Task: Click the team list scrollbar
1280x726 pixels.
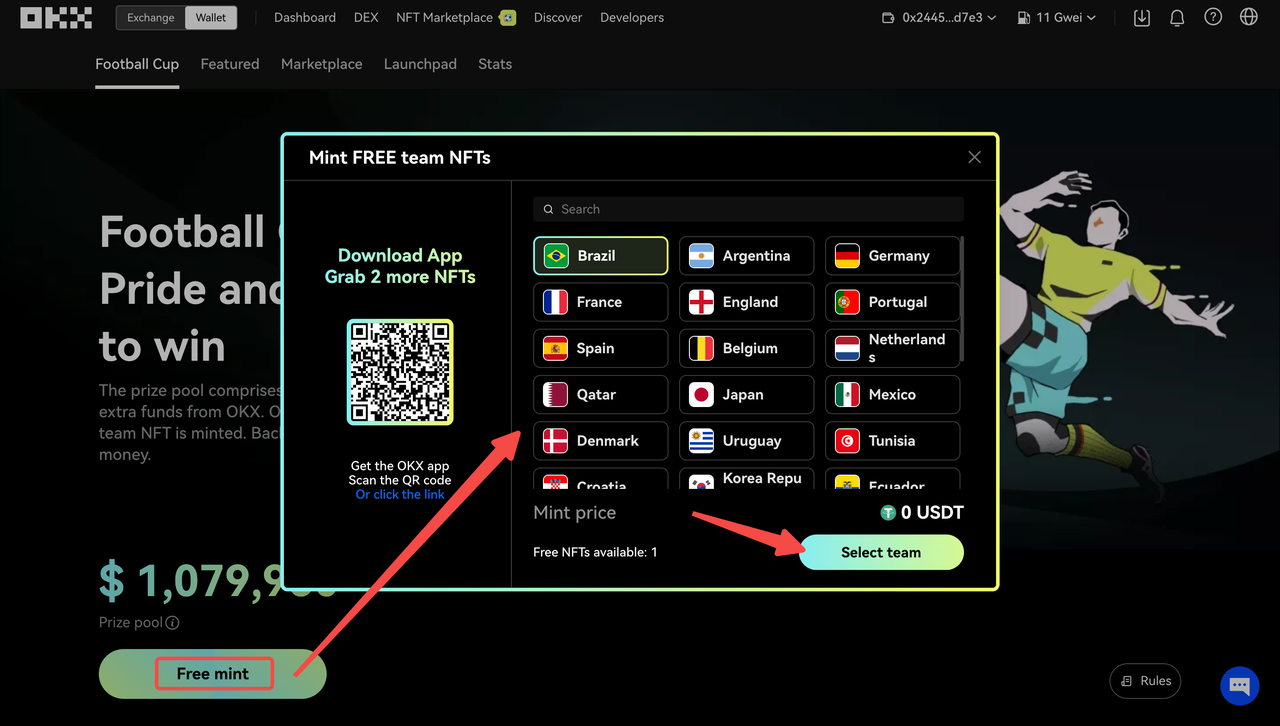Action: (961, 300)
